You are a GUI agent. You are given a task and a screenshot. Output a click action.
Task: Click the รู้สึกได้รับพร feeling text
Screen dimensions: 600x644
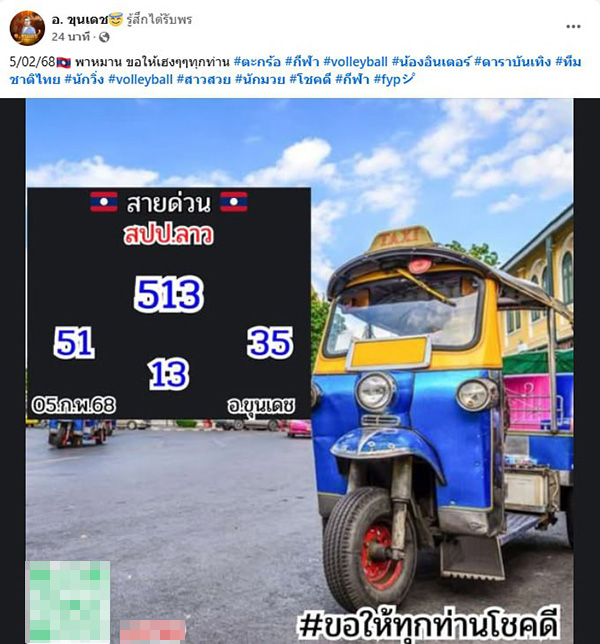click(x=159, y=19)
